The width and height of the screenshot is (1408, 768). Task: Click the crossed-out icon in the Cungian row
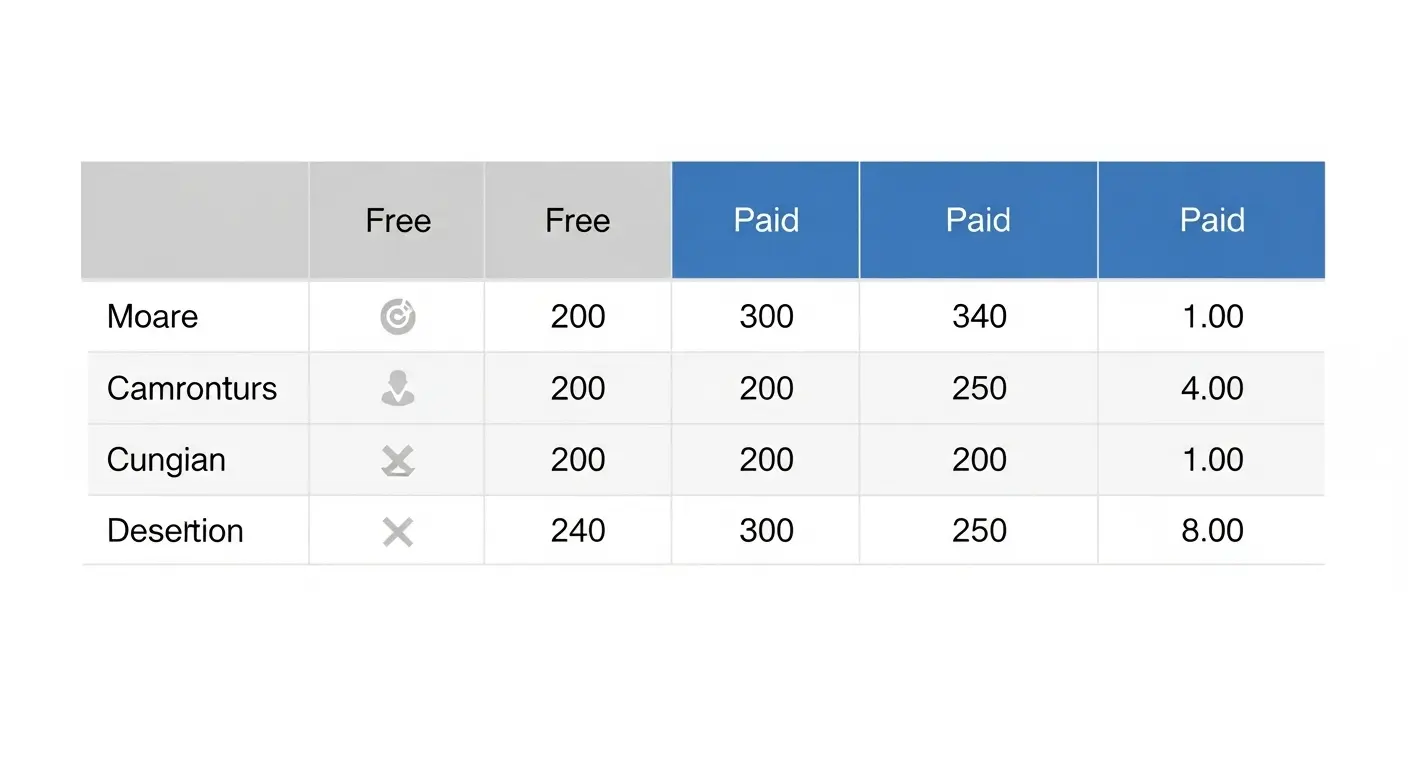[x=398, y=460]
